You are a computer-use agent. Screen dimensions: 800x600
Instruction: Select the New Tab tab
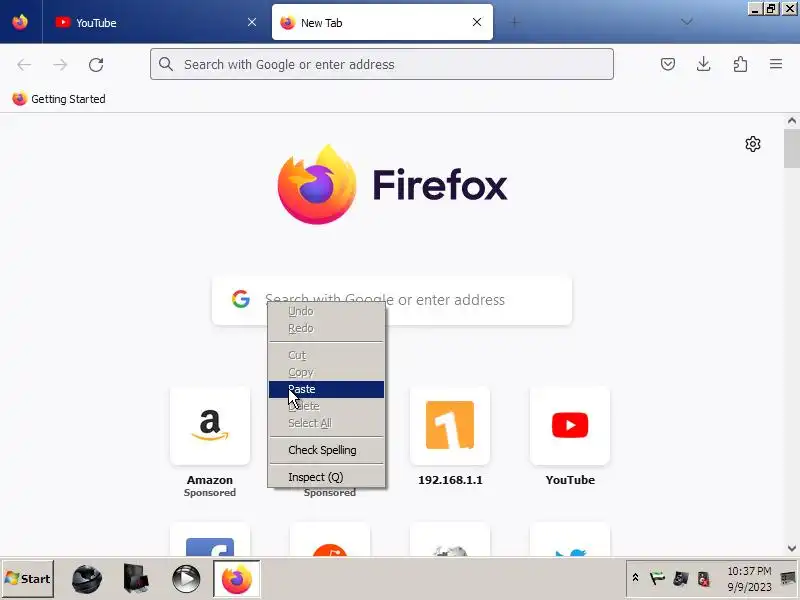[382, 22]
